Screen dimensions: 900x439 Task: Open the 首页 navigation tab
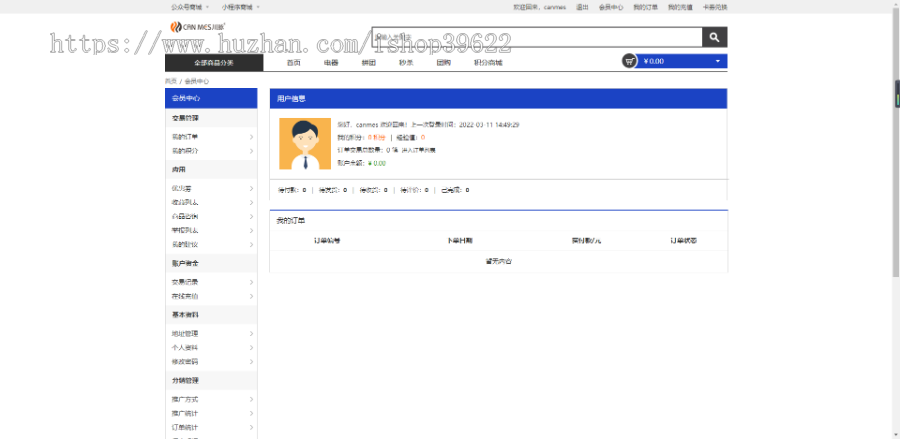tap(293, 63)
